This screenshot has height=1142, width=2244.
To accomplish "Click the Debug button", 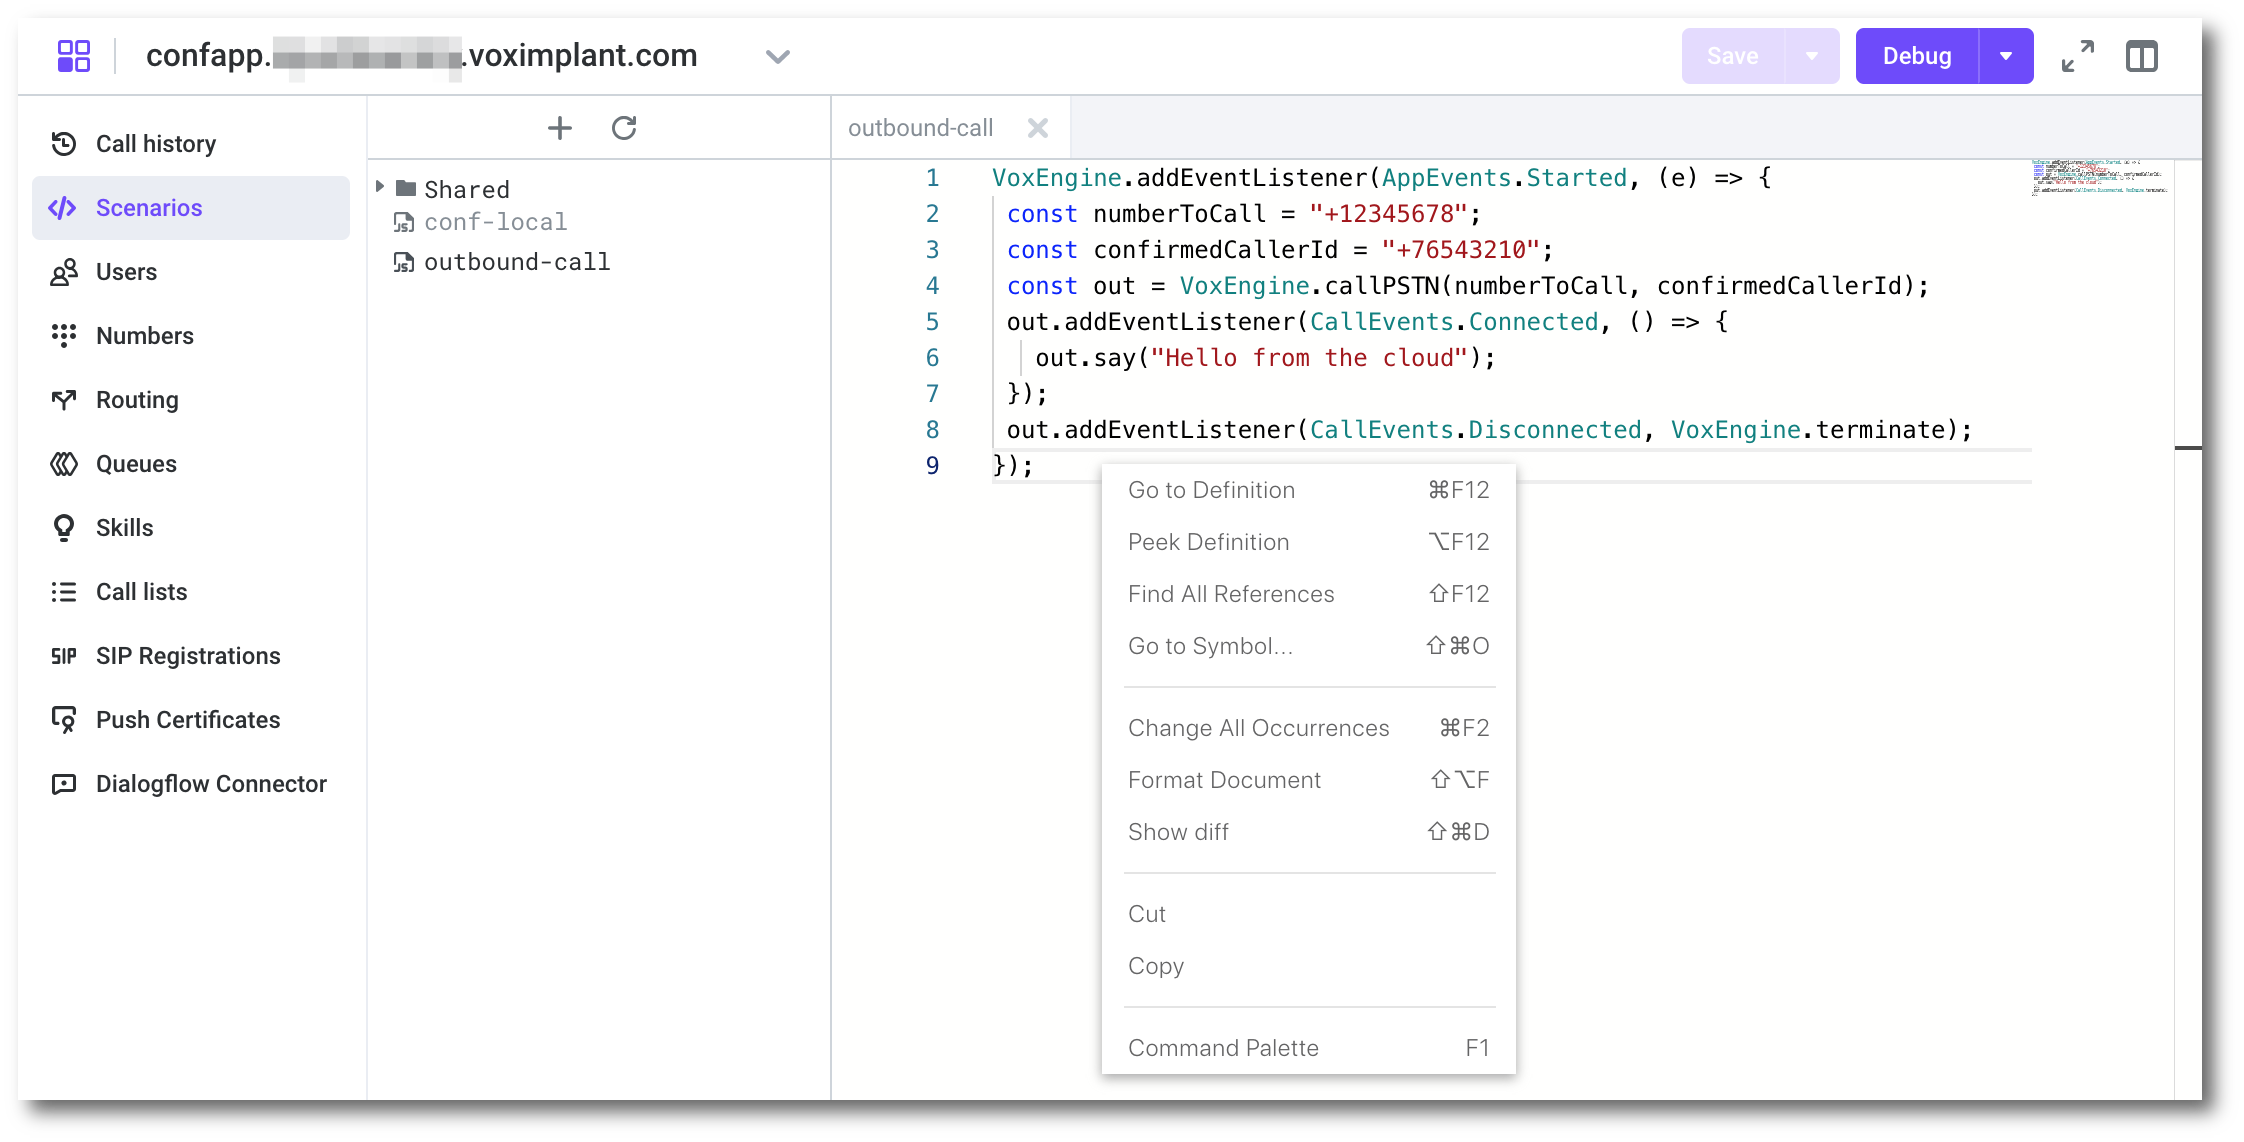I will (x=1916, y=56).
